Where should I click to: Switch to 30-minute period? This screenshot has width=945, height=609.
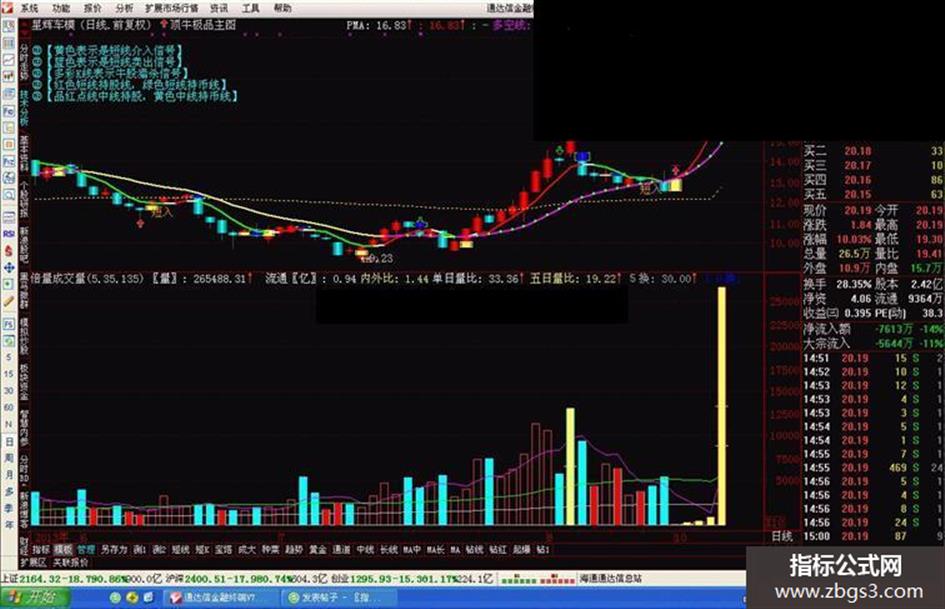coord(8,391)
